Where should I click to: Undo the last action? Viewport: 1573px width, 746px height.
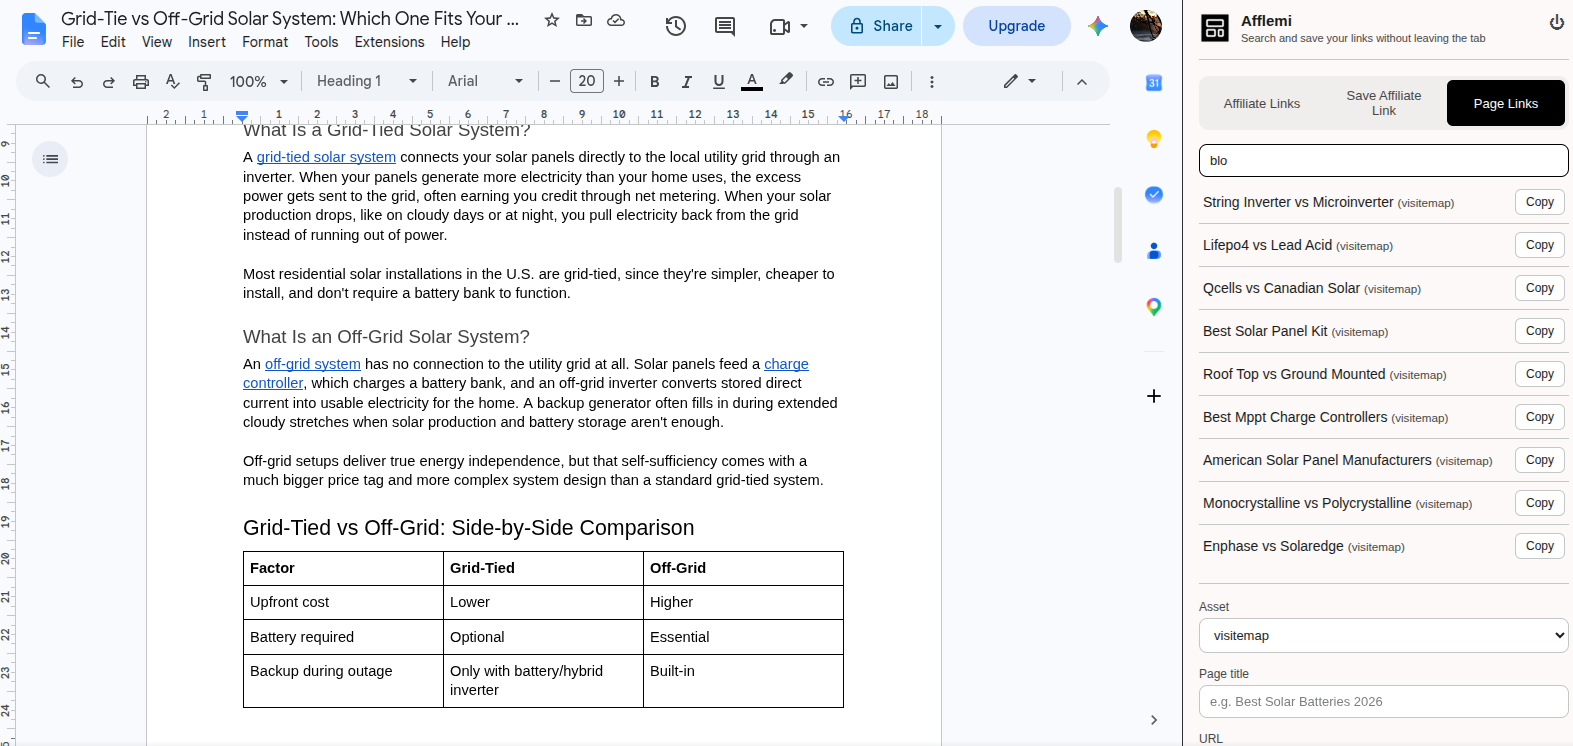(x=77, y=82)
